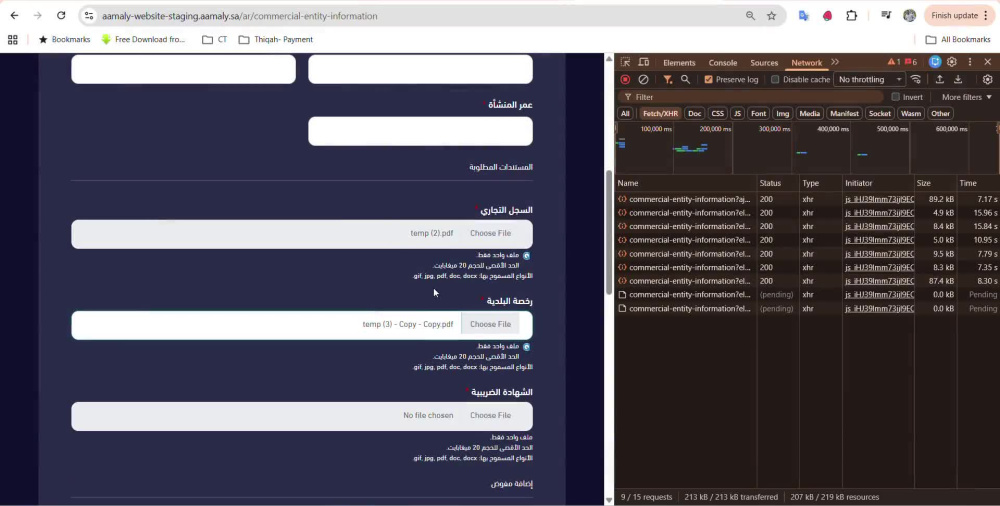Select the 89.2 kB commercial-entity-information request
Viewport: 1000px width, 506px height.
pyautogui.click(x=807, y=199)
